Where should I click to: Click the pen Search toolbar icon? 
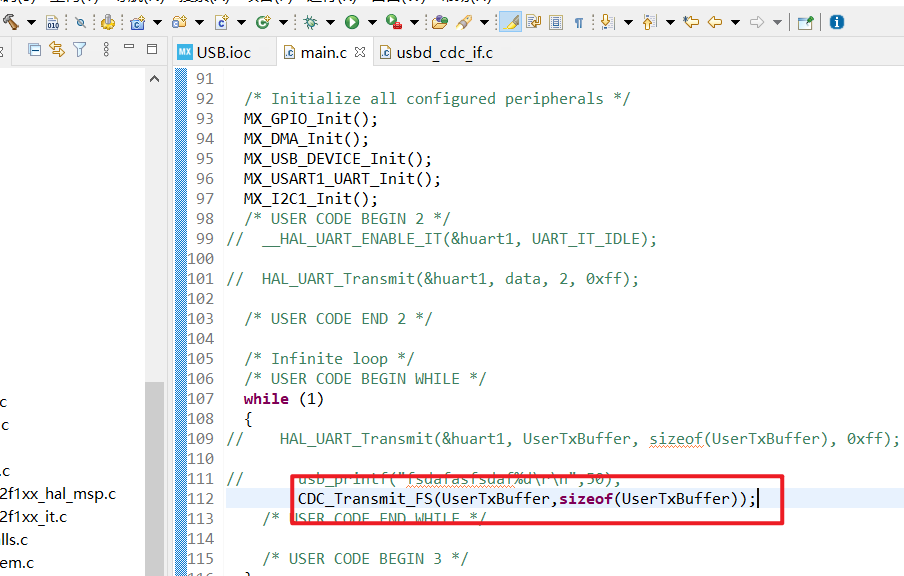(x=464, y=22)
